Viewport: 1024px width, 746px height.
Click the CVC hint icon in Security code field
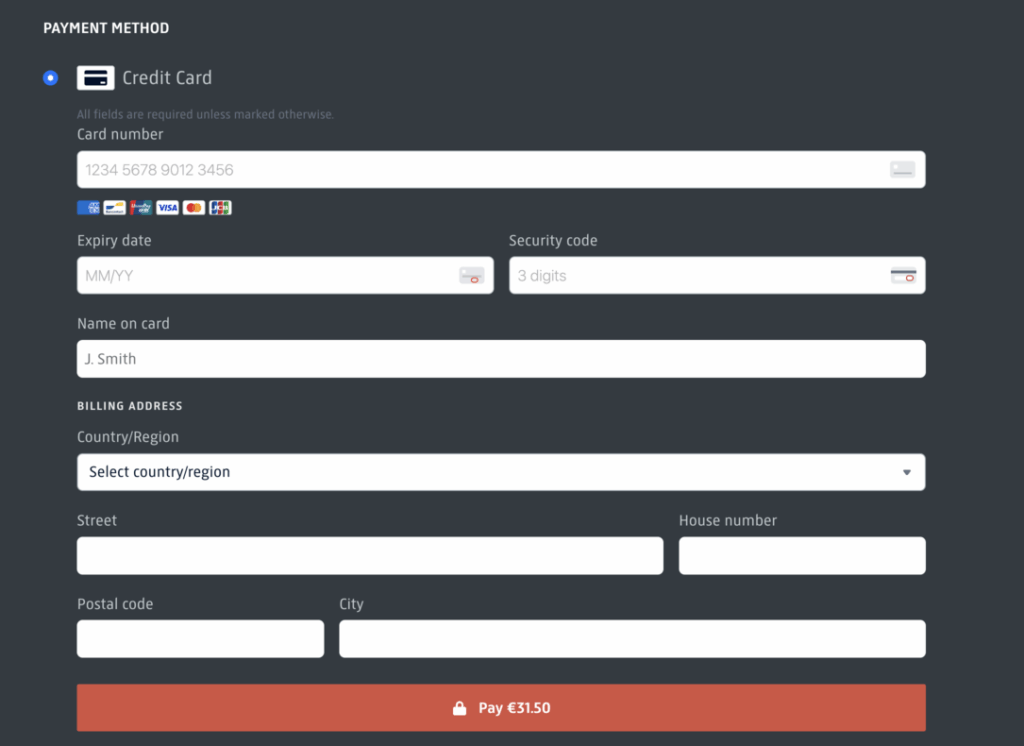[903, 276]
